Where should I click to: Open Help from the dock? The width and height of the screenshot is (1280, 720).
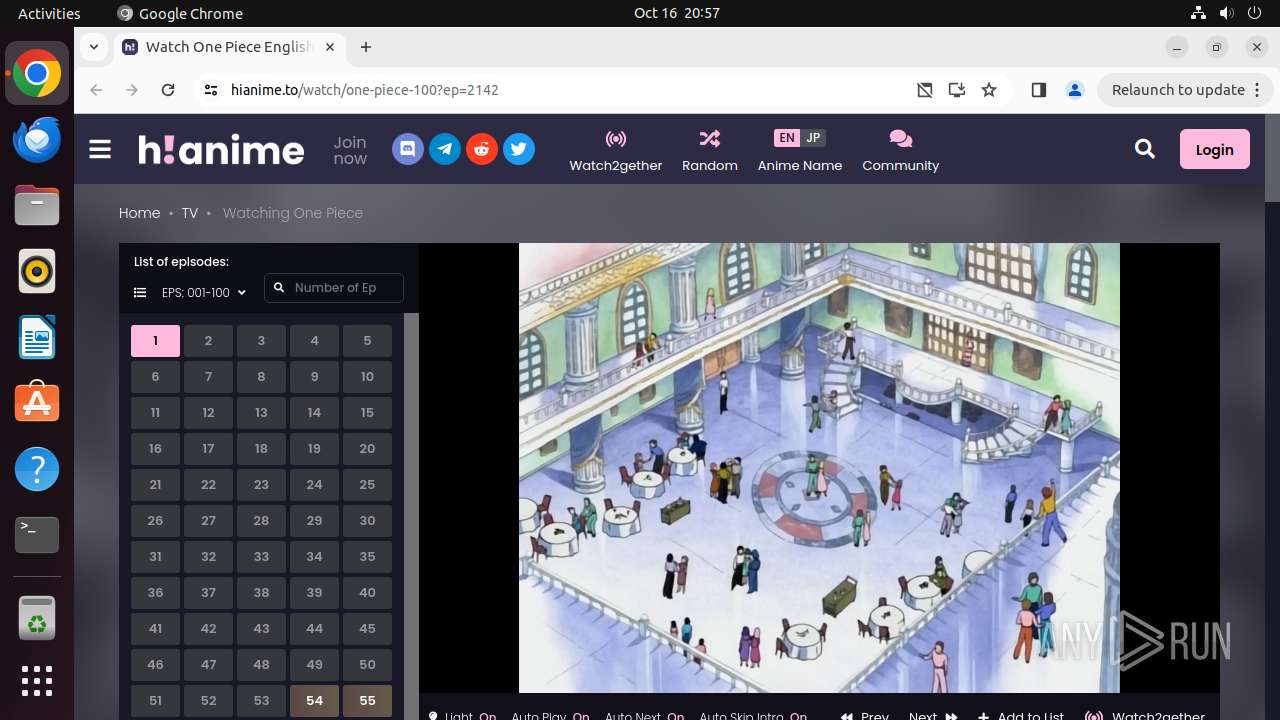tap(37, 469)
